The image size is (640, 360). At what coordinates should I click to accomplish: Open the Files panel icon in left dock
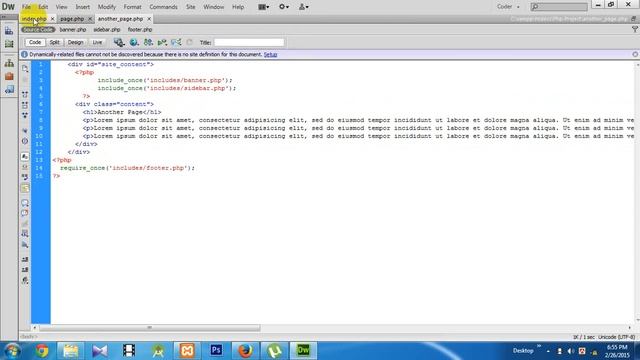(9, 63)
